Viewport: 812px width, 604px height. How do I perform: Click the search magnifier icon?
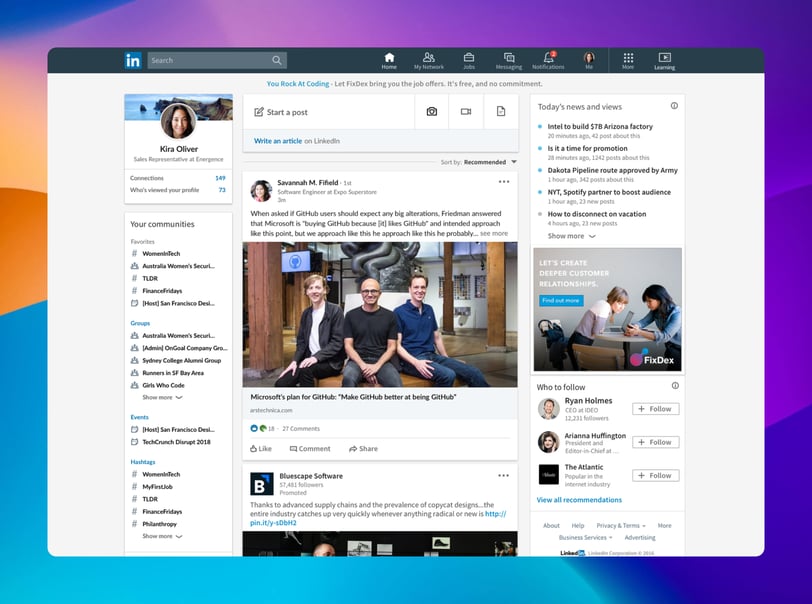277,61
